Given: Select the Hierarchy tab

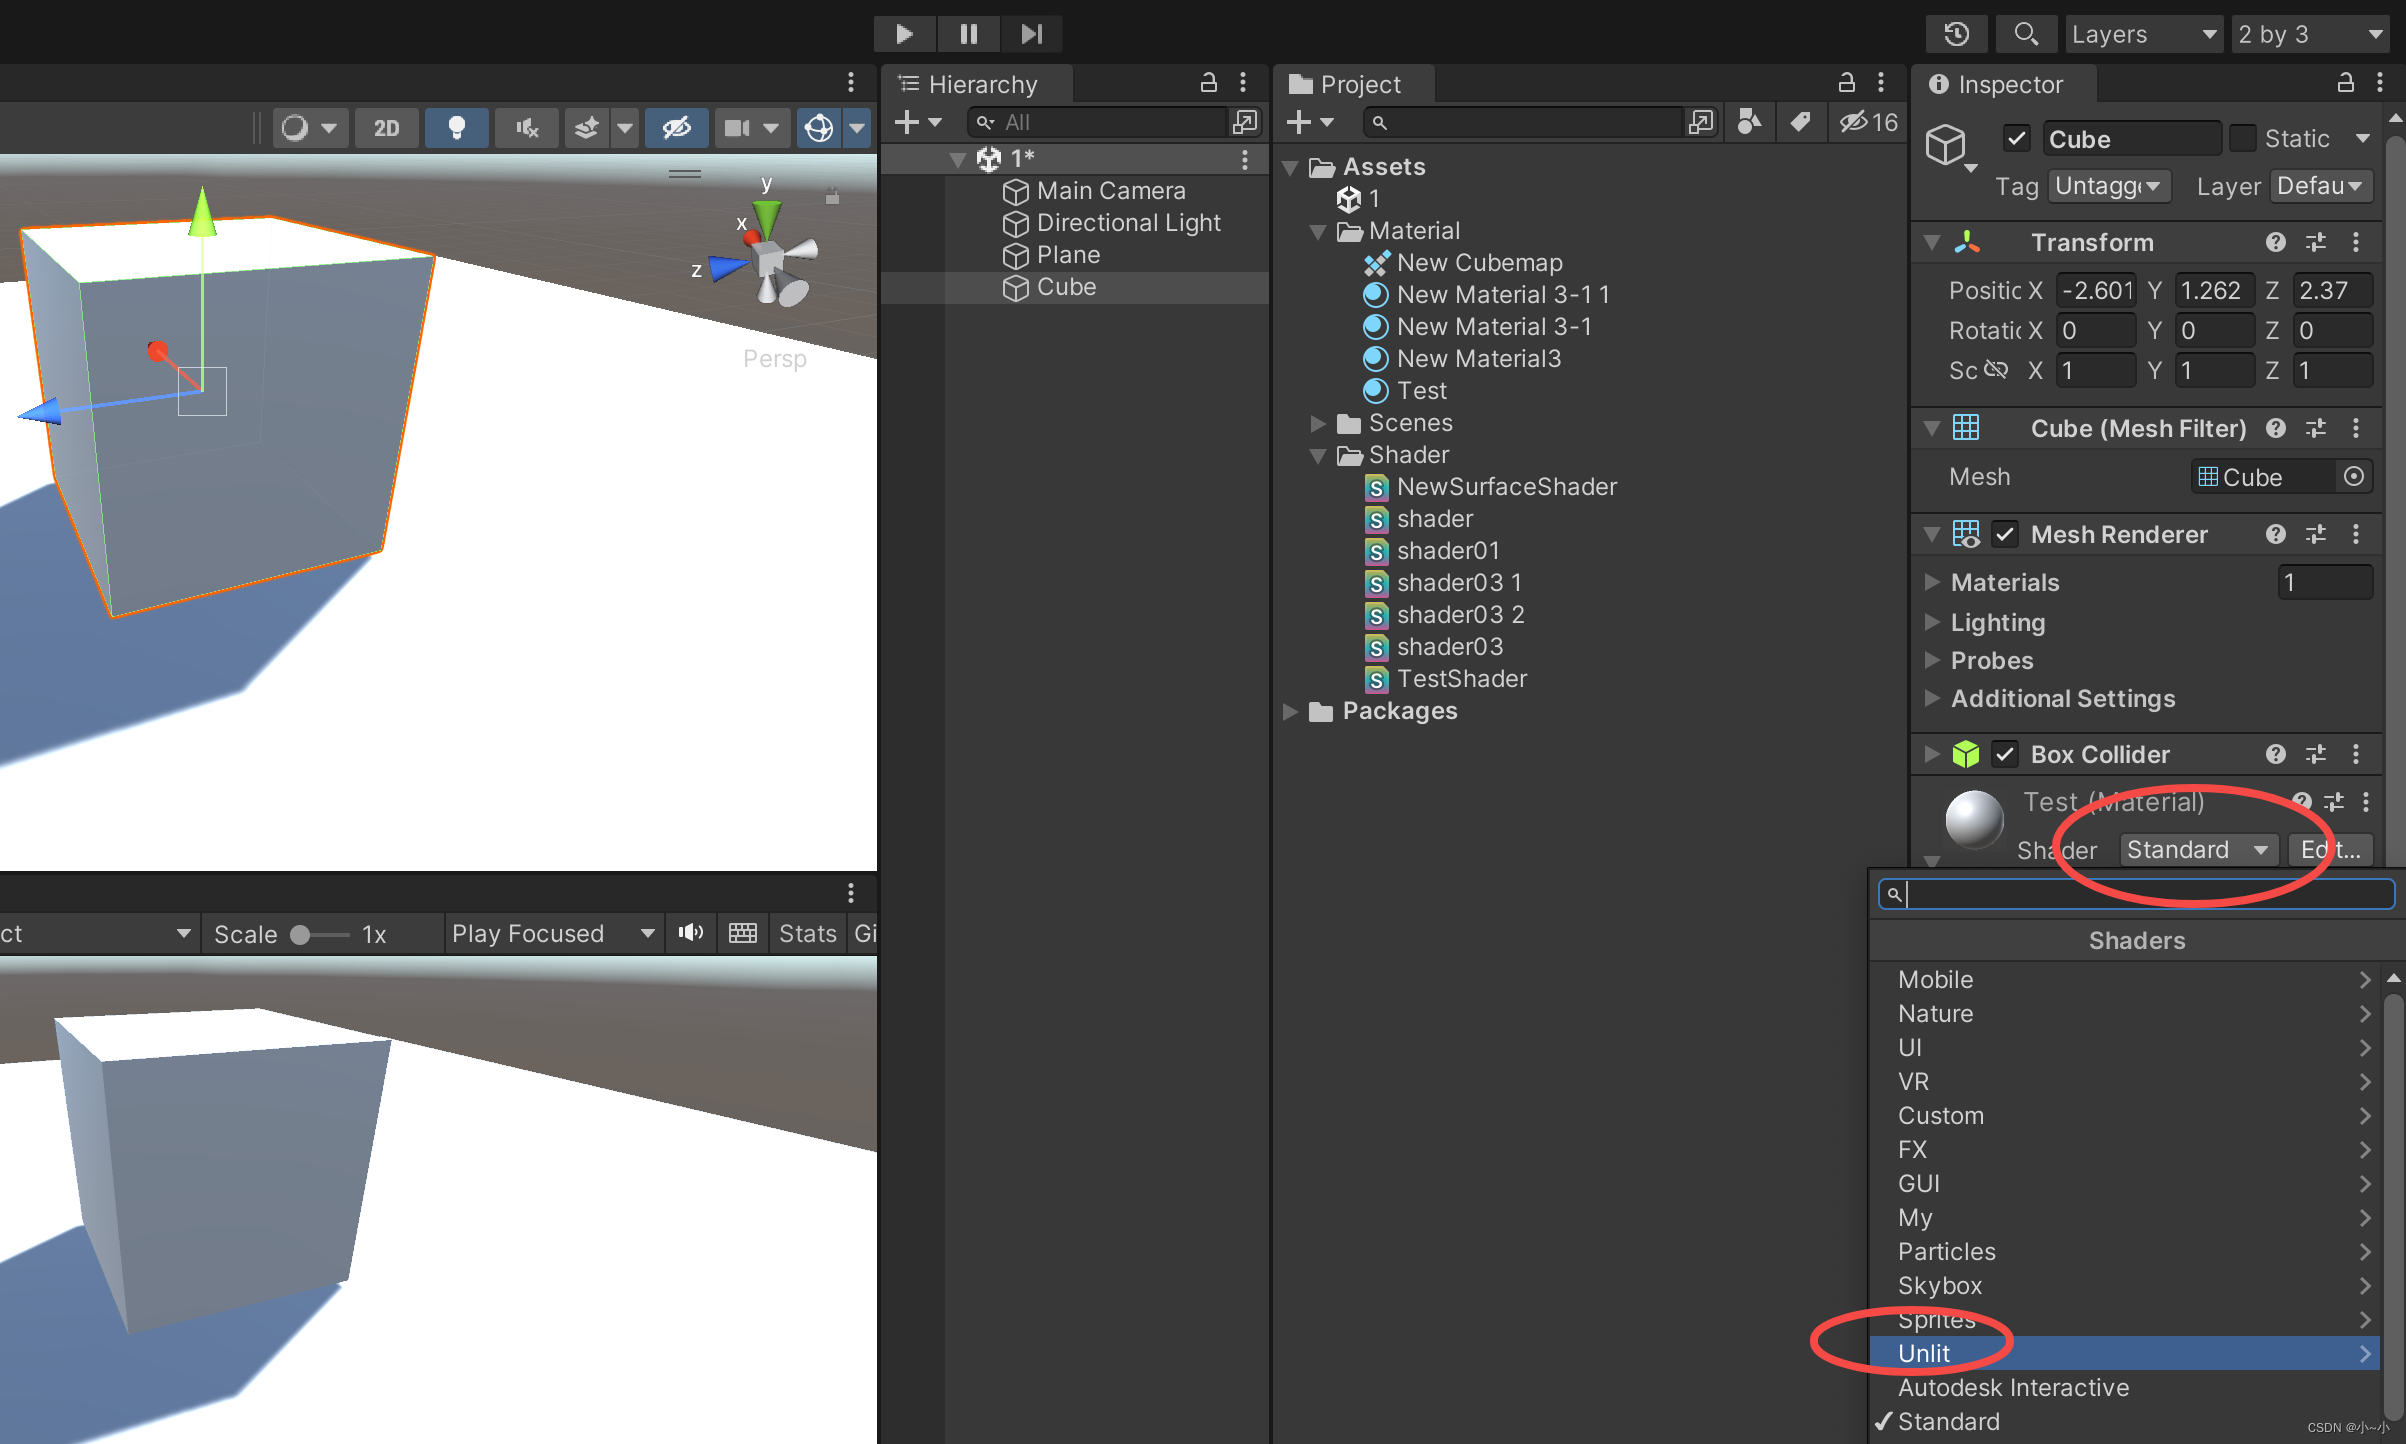Looking at the screenshot, I should pos(977,84).
